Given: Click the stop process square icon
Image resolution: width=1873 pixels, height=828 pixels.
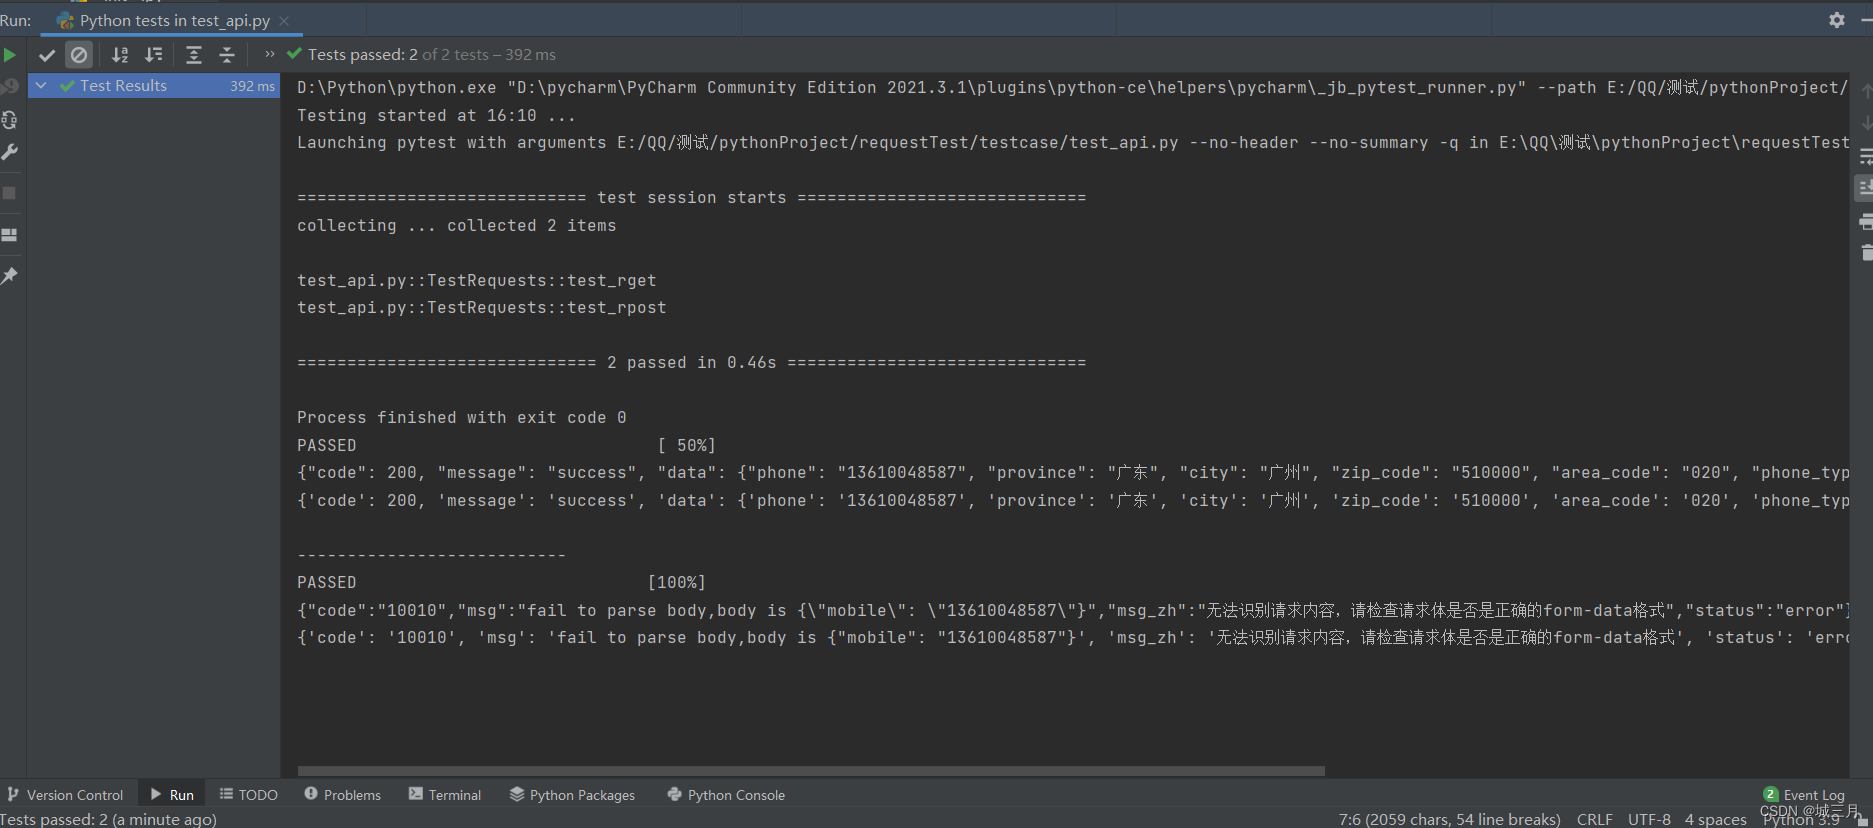Looking at the screenshot, I should (10, 193).
